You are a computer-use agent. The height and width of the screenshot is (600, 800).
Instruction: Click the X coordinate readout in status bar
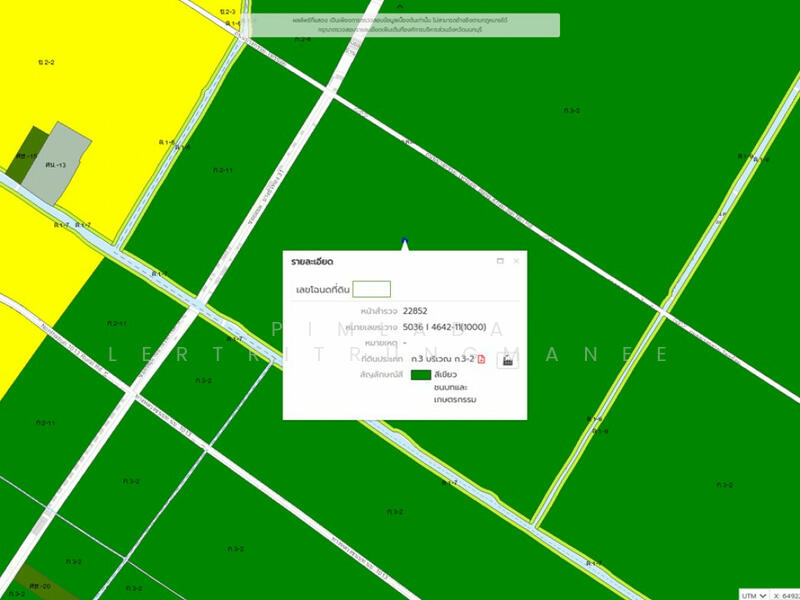click(785, 593)
